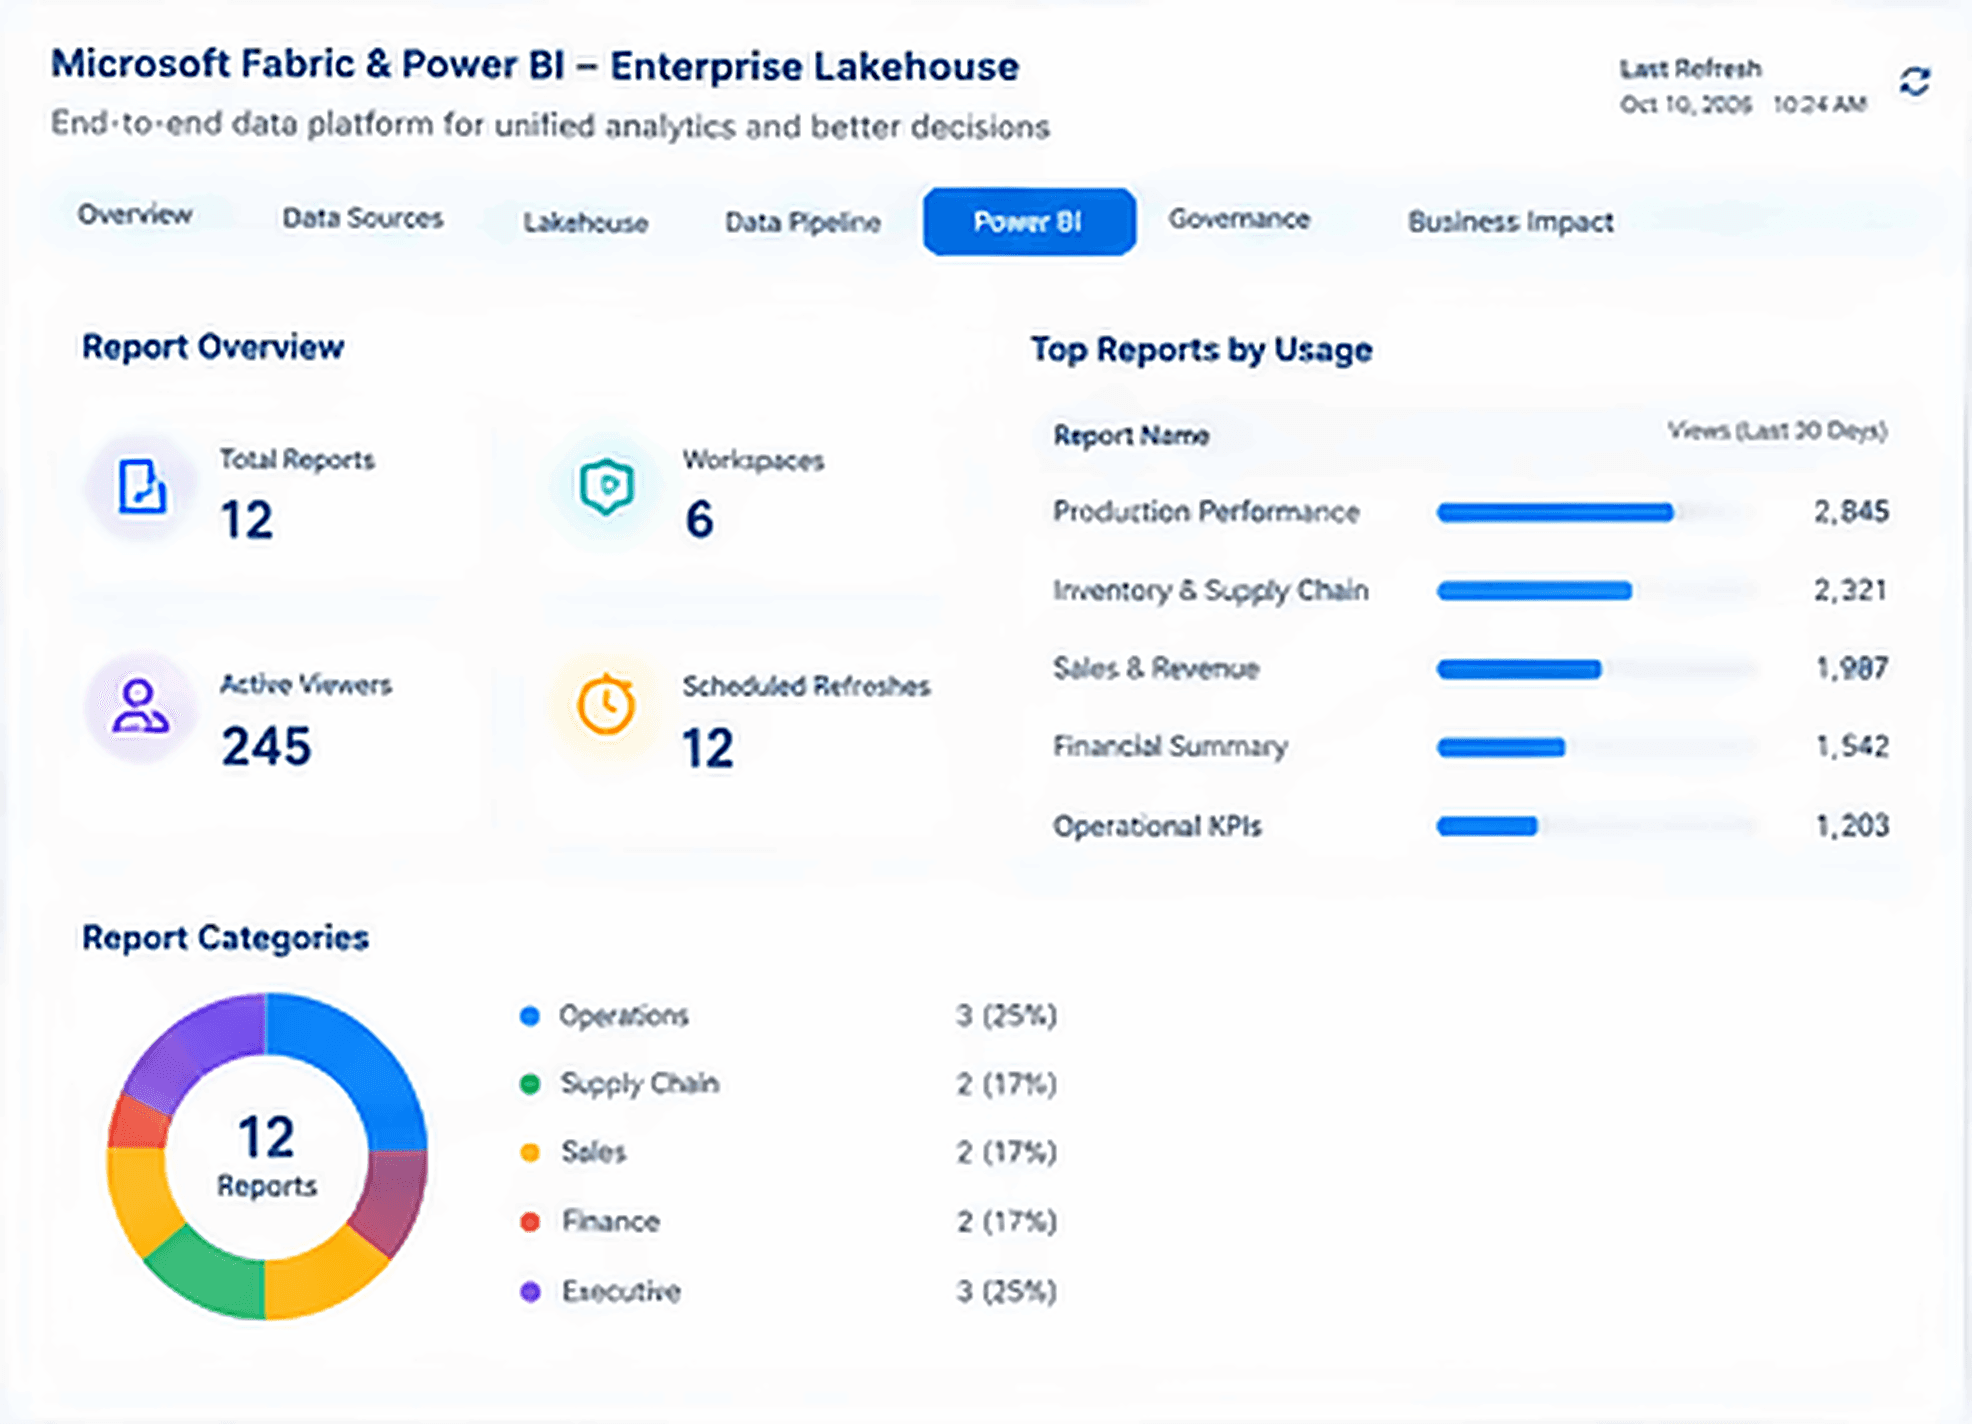Open the Inventory & Supply Chain report name

pyautogui.click(x=1210, y=591)
